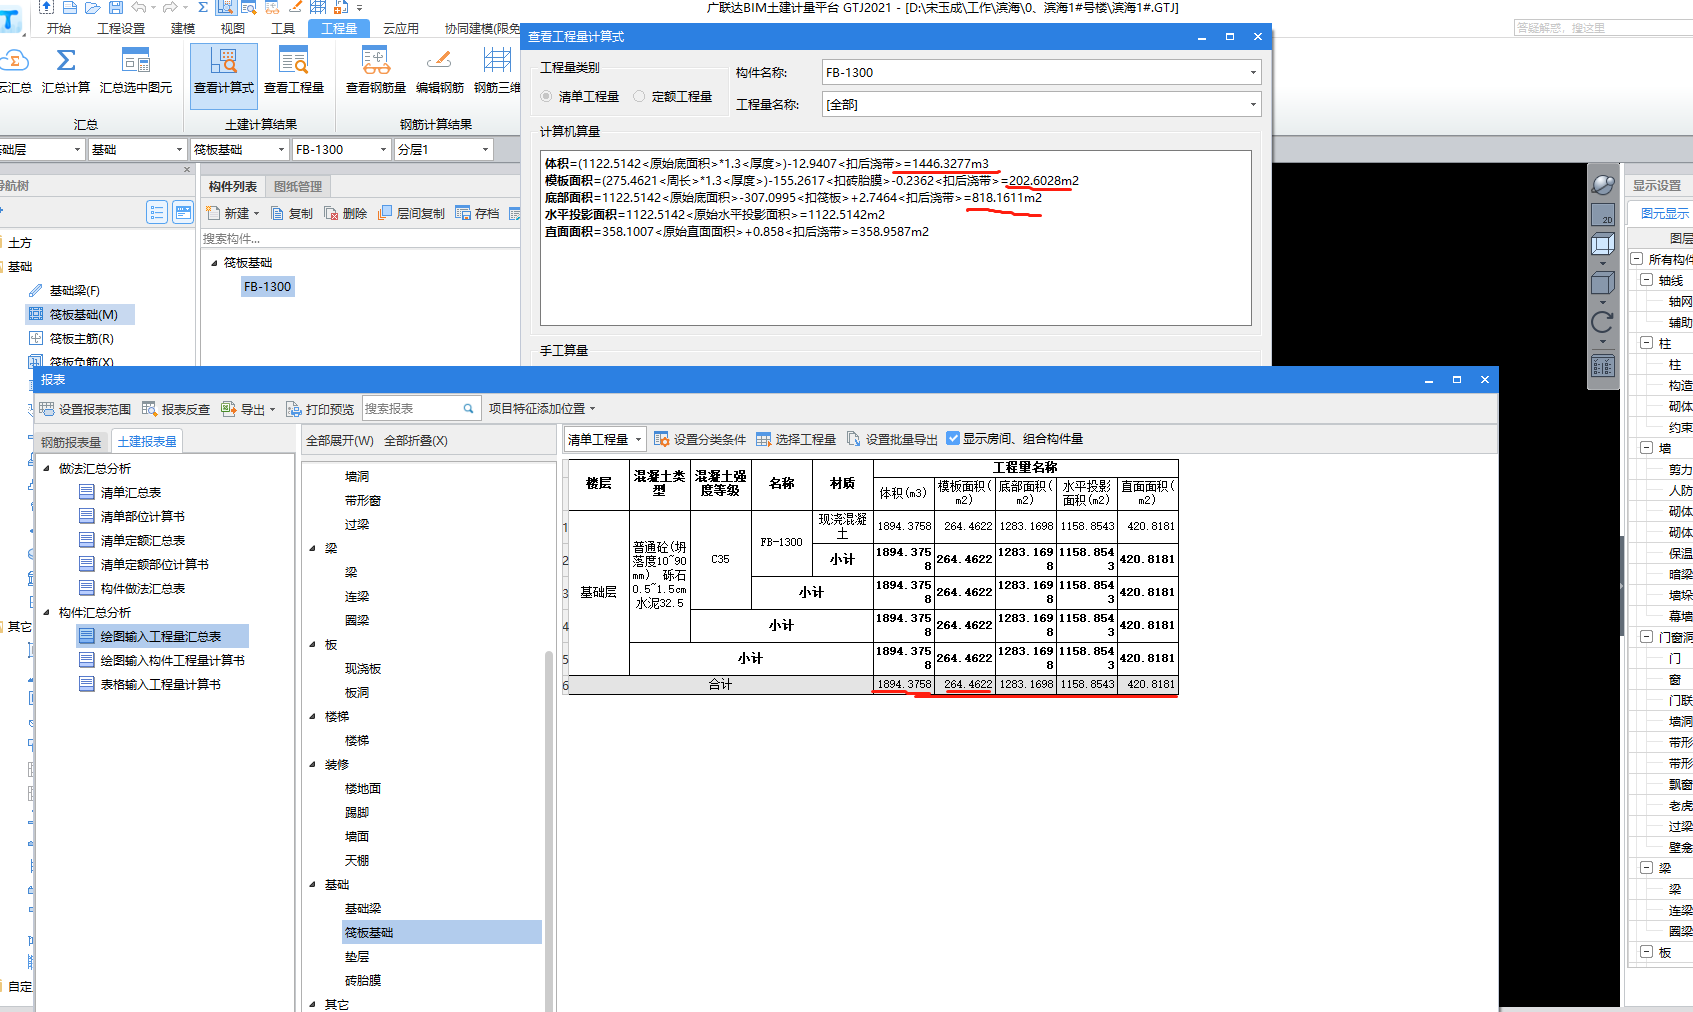Click the rotate view arrow icon
This screenshot has width=1693, height=1012.
(1602, 321)
